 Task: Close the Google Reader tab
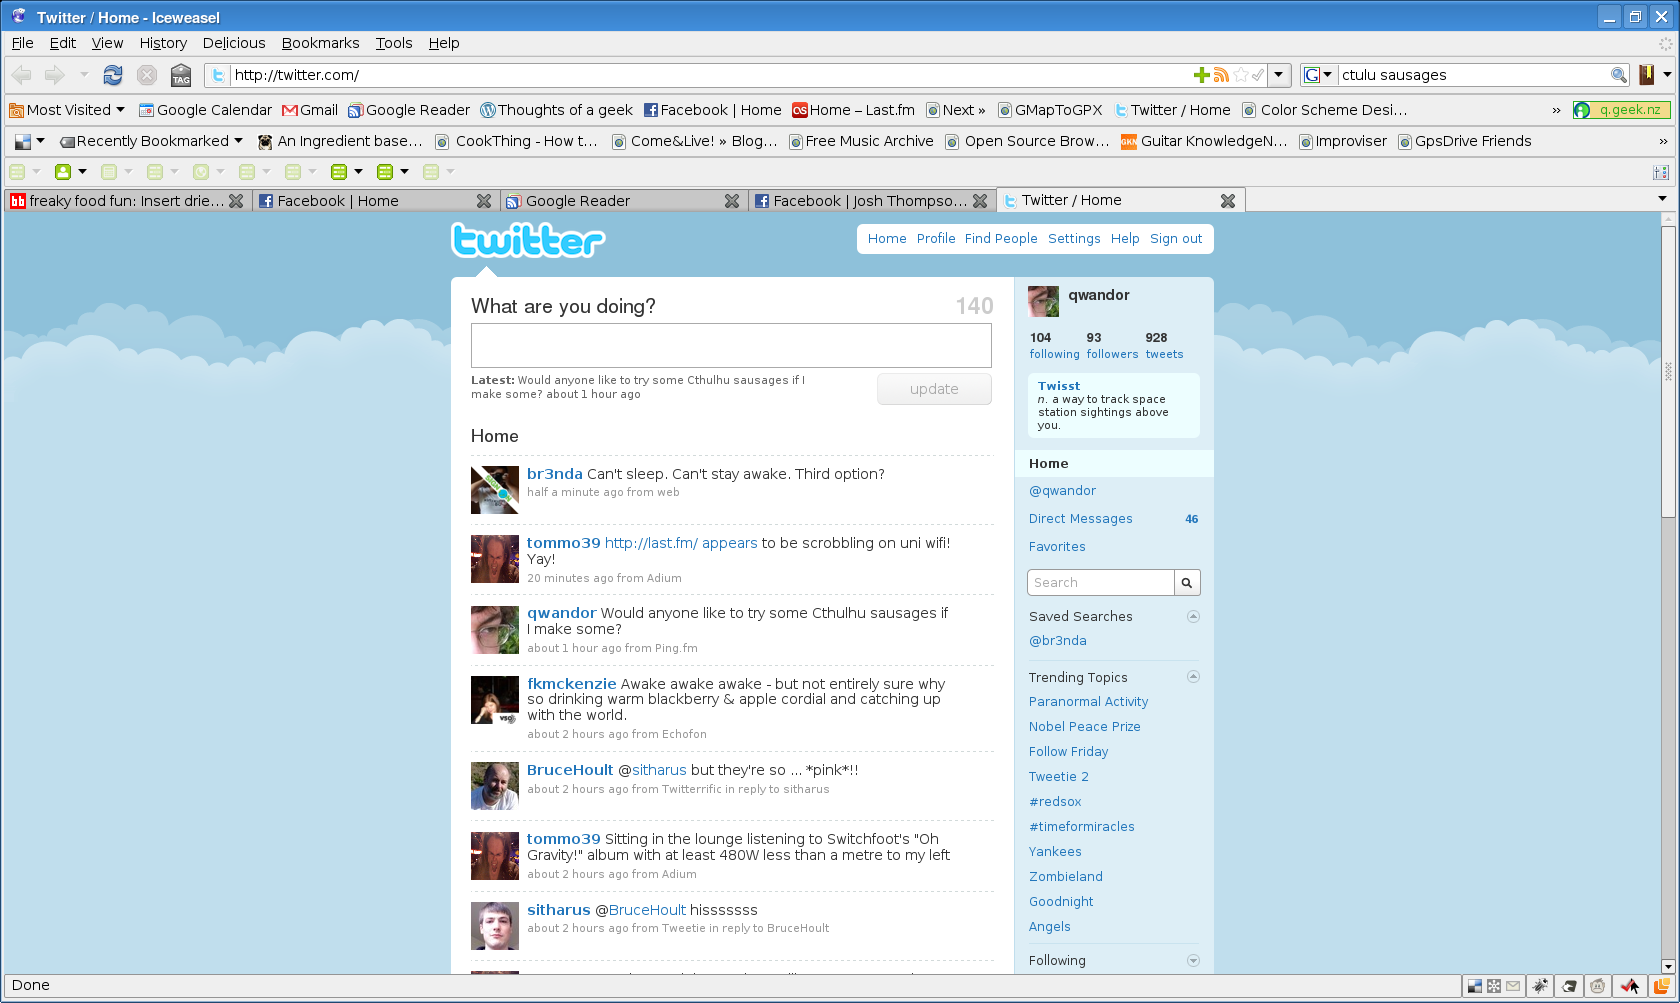732,201
